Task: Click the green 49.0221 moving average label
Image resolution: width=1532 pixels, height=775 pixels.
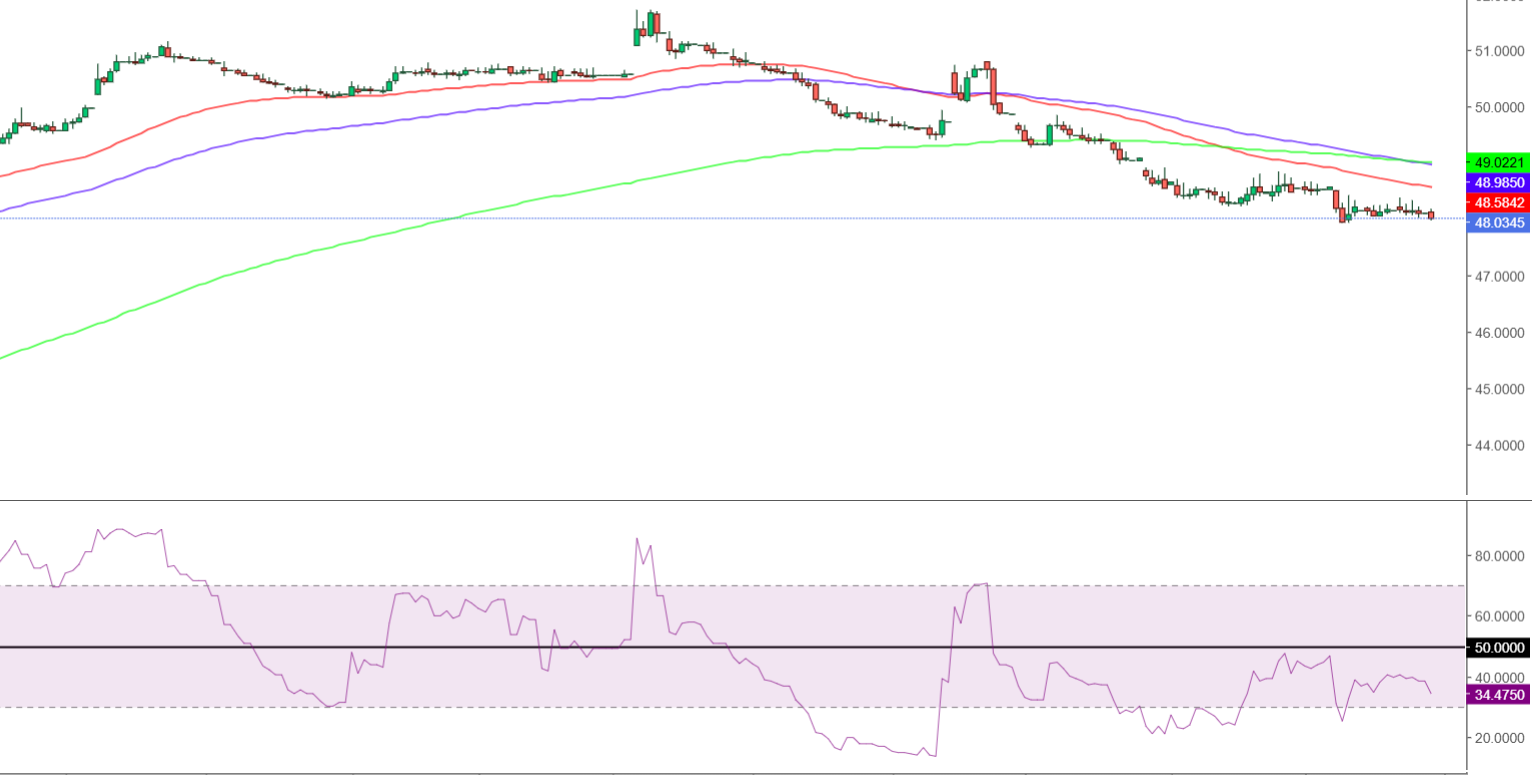Action: (1498, 162)
